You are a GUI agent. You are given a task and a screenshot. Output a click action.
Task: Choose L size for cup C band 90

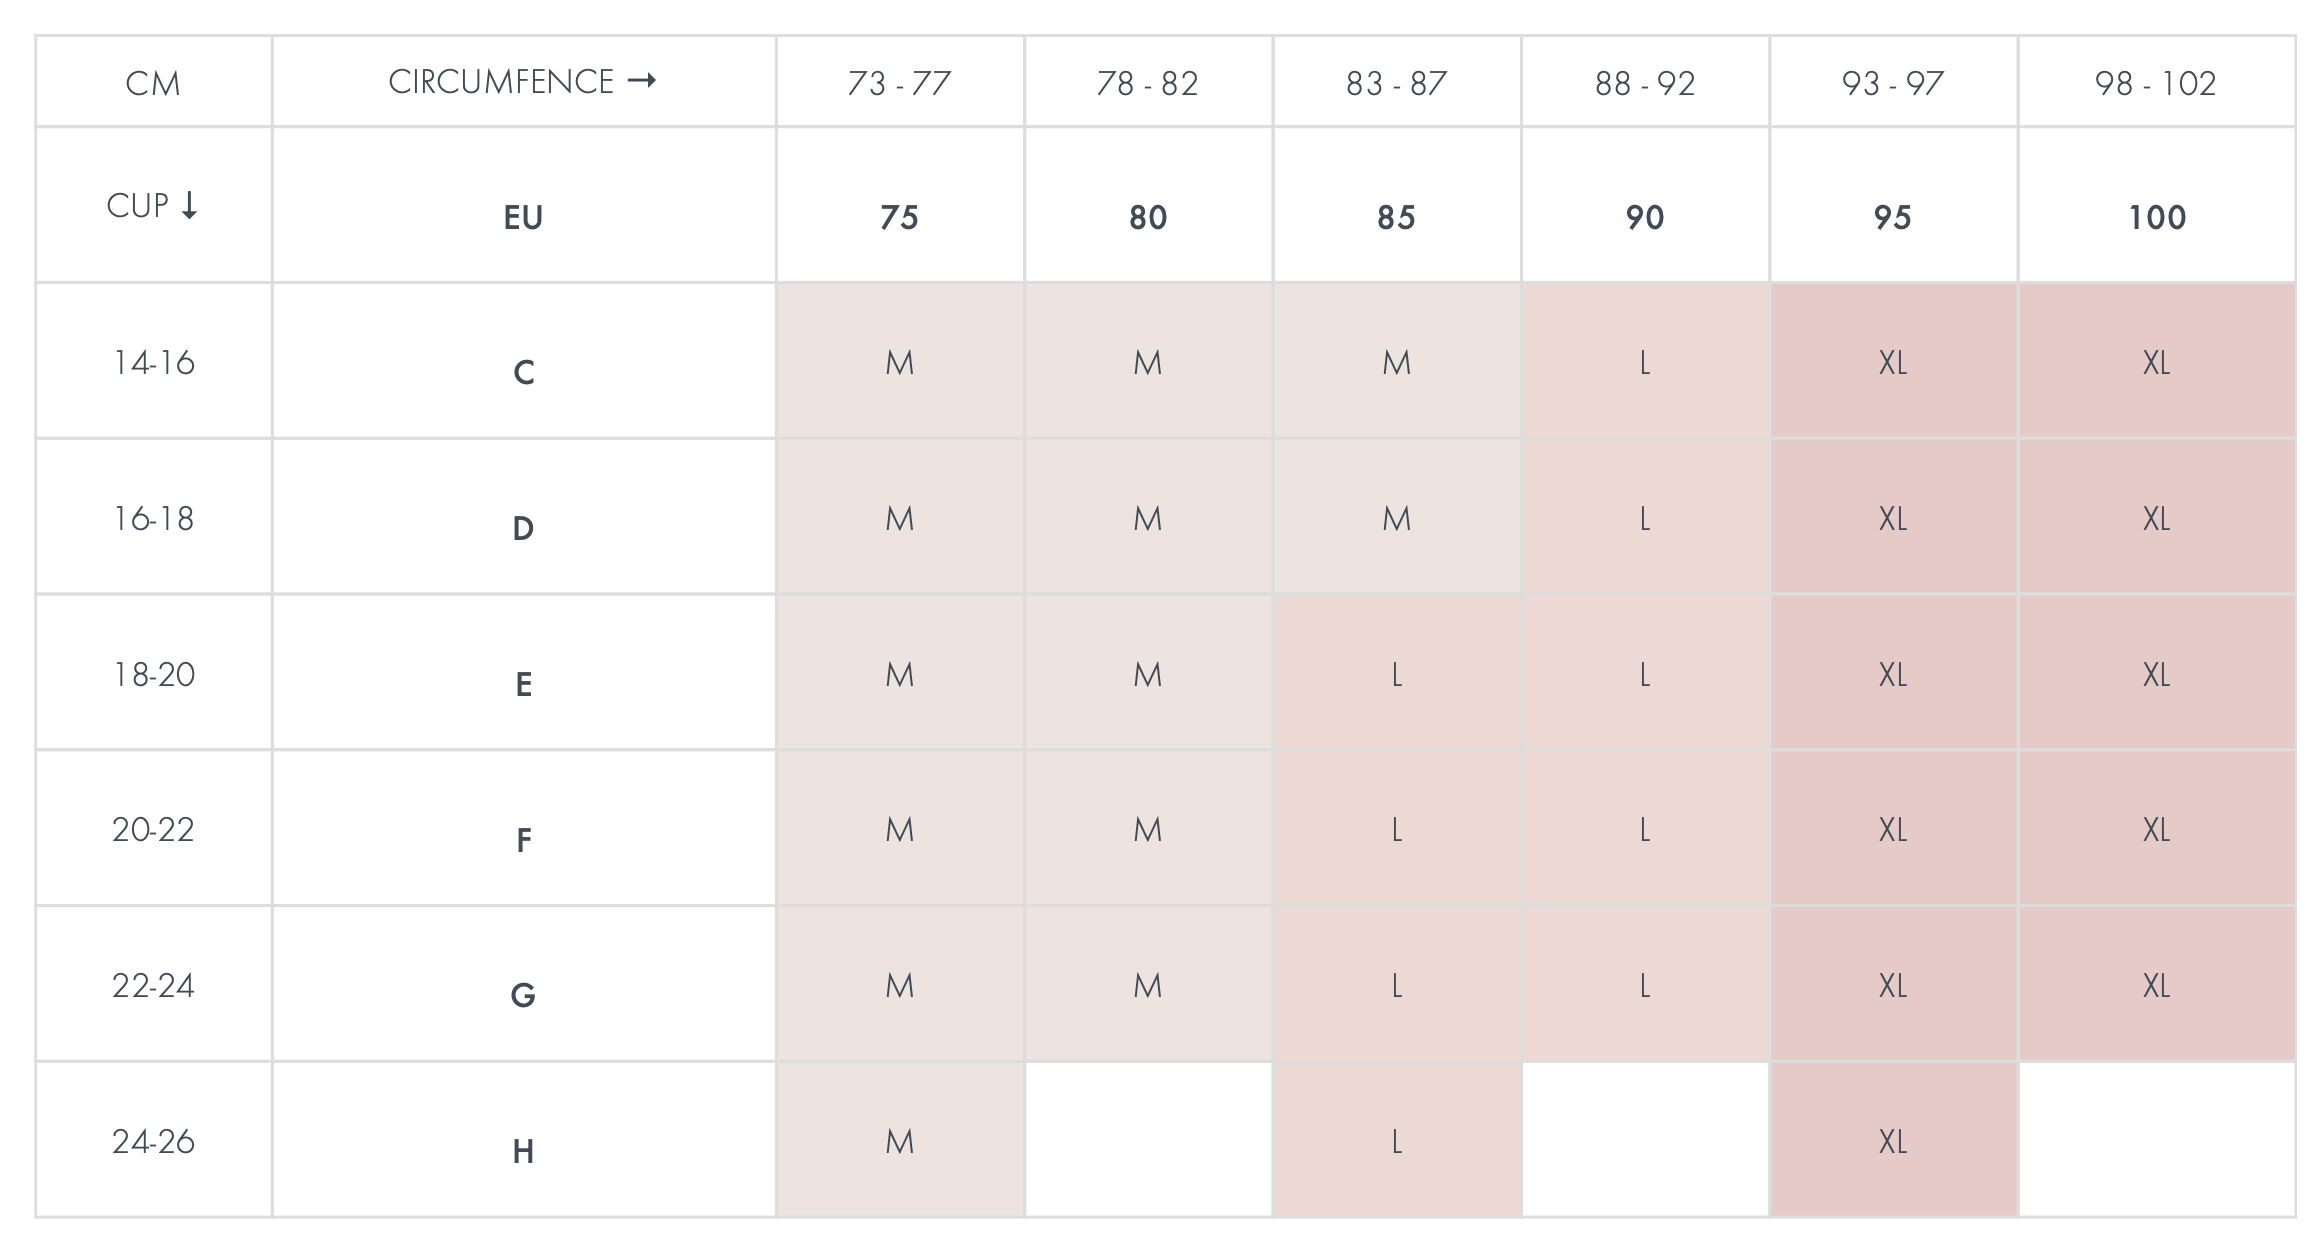[x=1644, y=362]
